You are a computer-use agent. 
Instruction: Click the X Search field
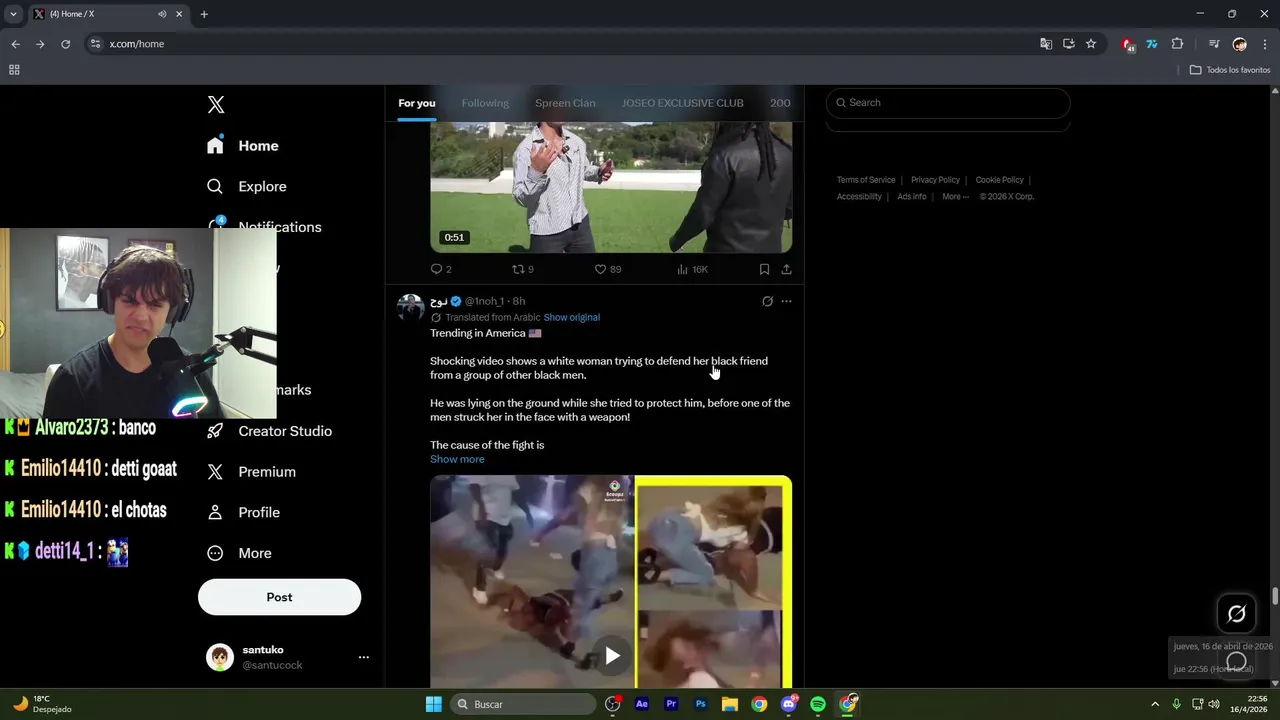click(x=948, y=103)
